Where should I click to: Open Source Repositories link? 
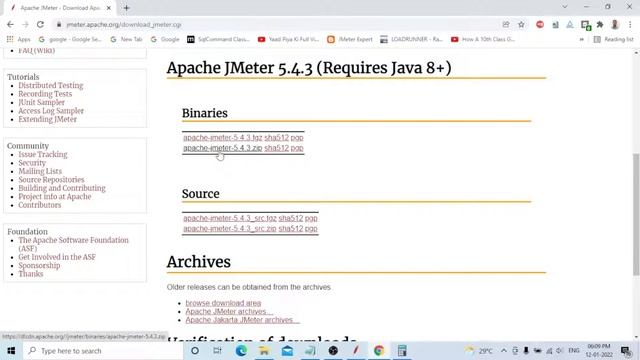pos(51,180)
